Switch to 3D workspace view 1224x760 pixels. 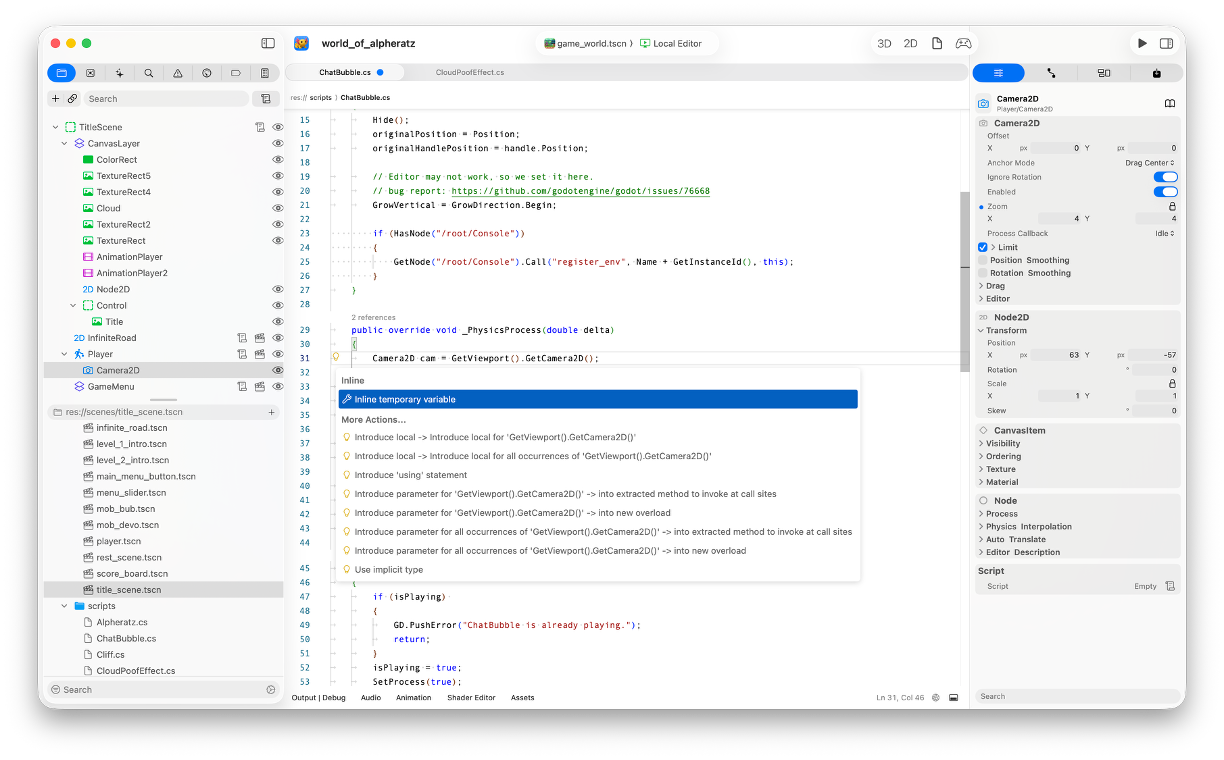pos(884,44)
